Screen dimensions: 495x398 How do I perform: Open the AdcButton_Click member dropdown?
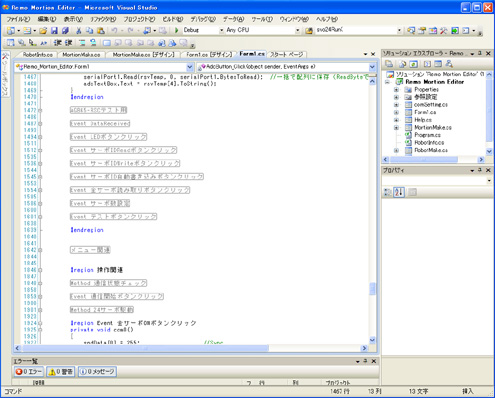tap(372, 67)
